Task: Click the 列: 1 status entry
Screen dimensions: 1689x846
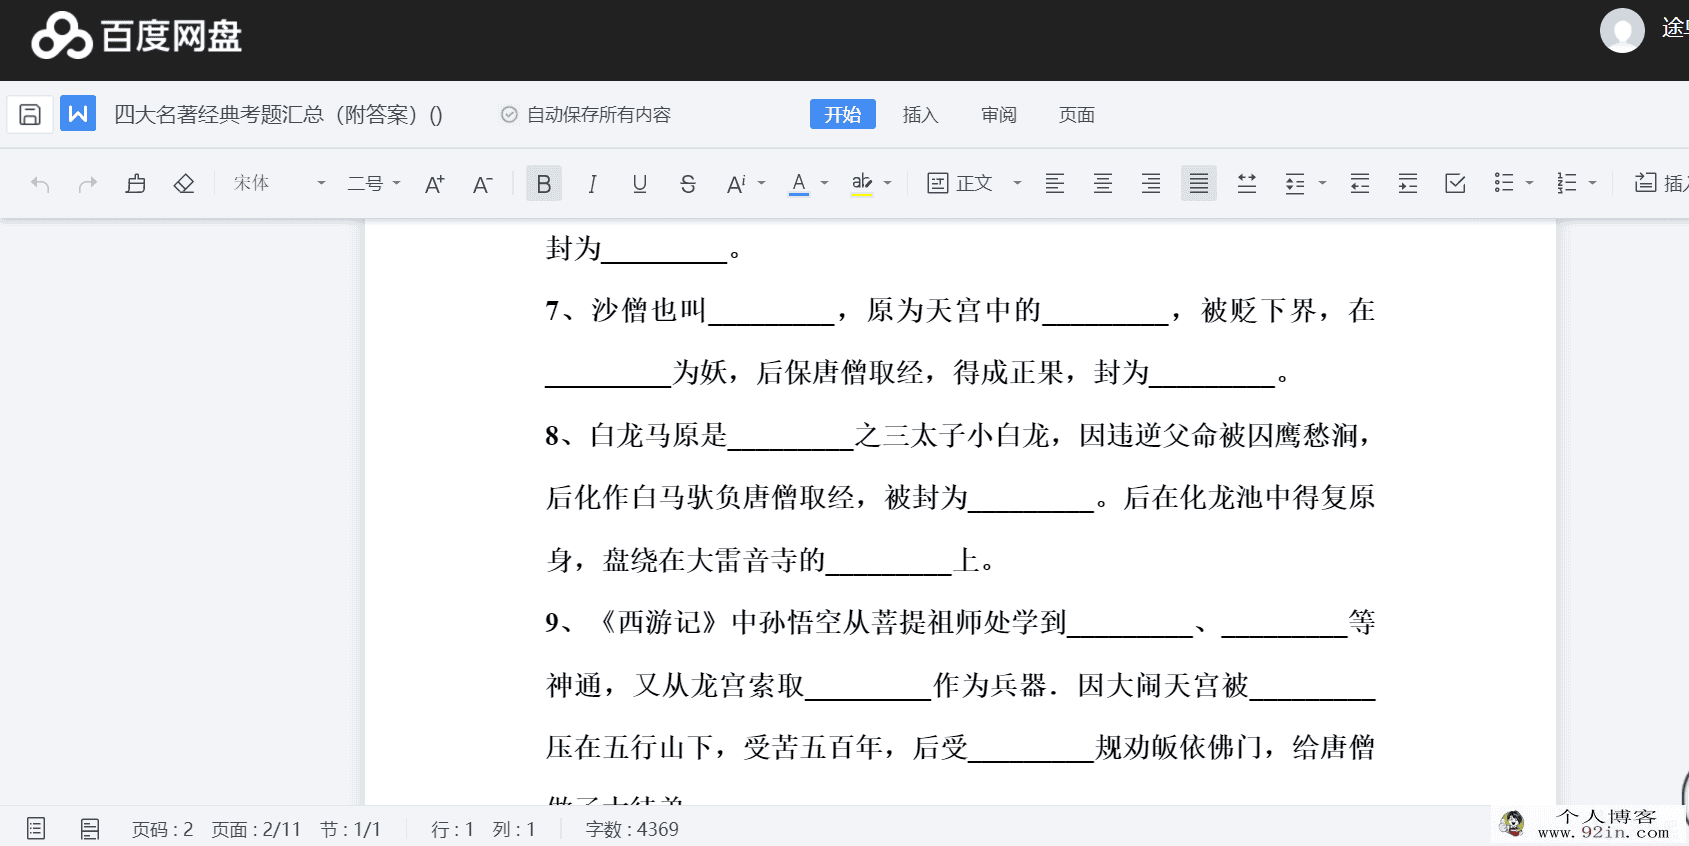Action: click(514, 830)
